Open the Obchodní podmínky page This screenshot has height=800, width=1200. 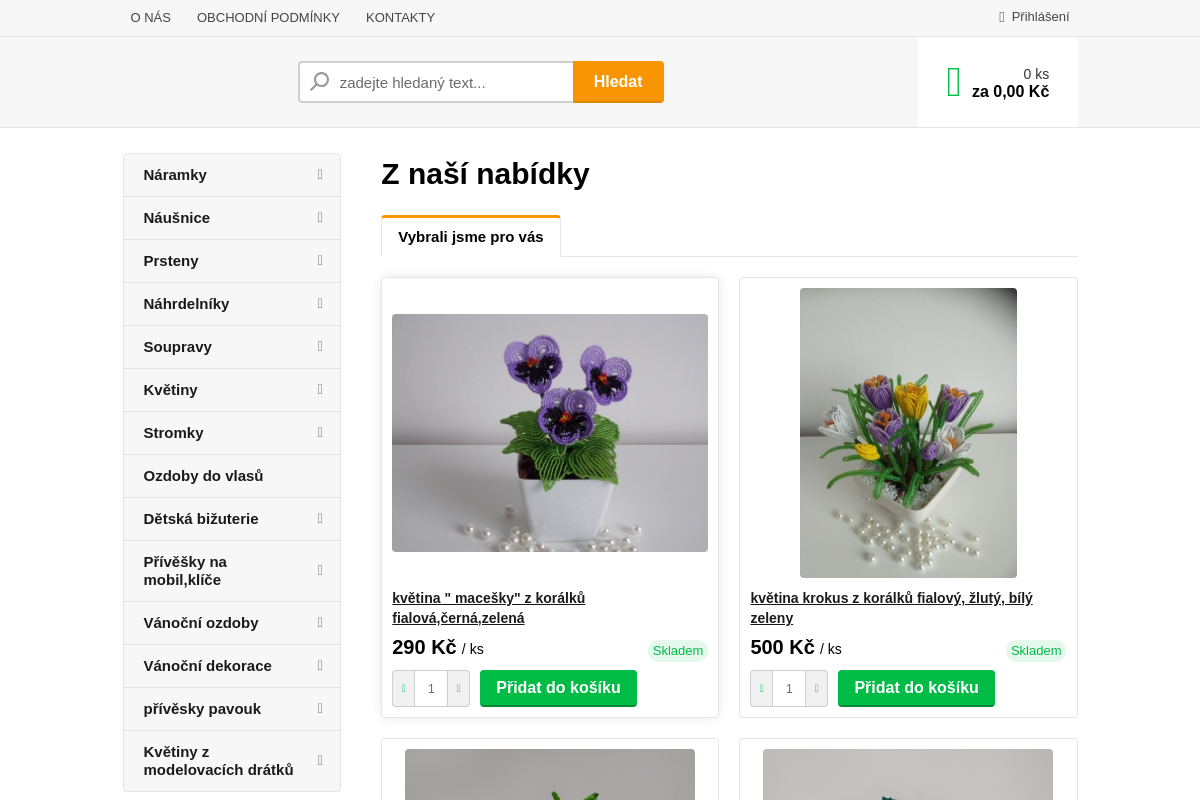point(268,17)
